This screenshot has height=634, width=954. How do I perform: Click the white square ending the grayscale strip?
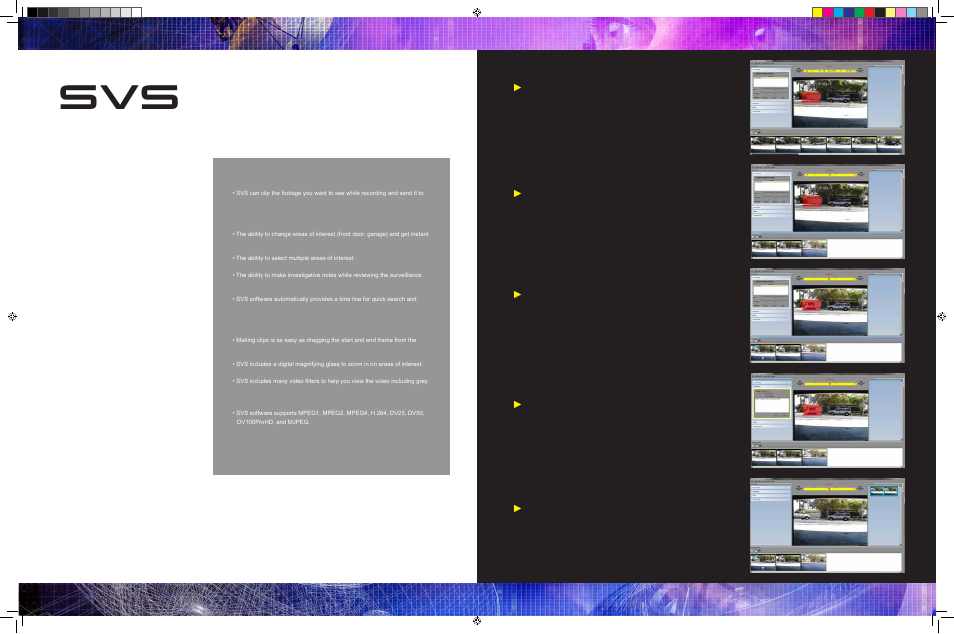point(137,12)
